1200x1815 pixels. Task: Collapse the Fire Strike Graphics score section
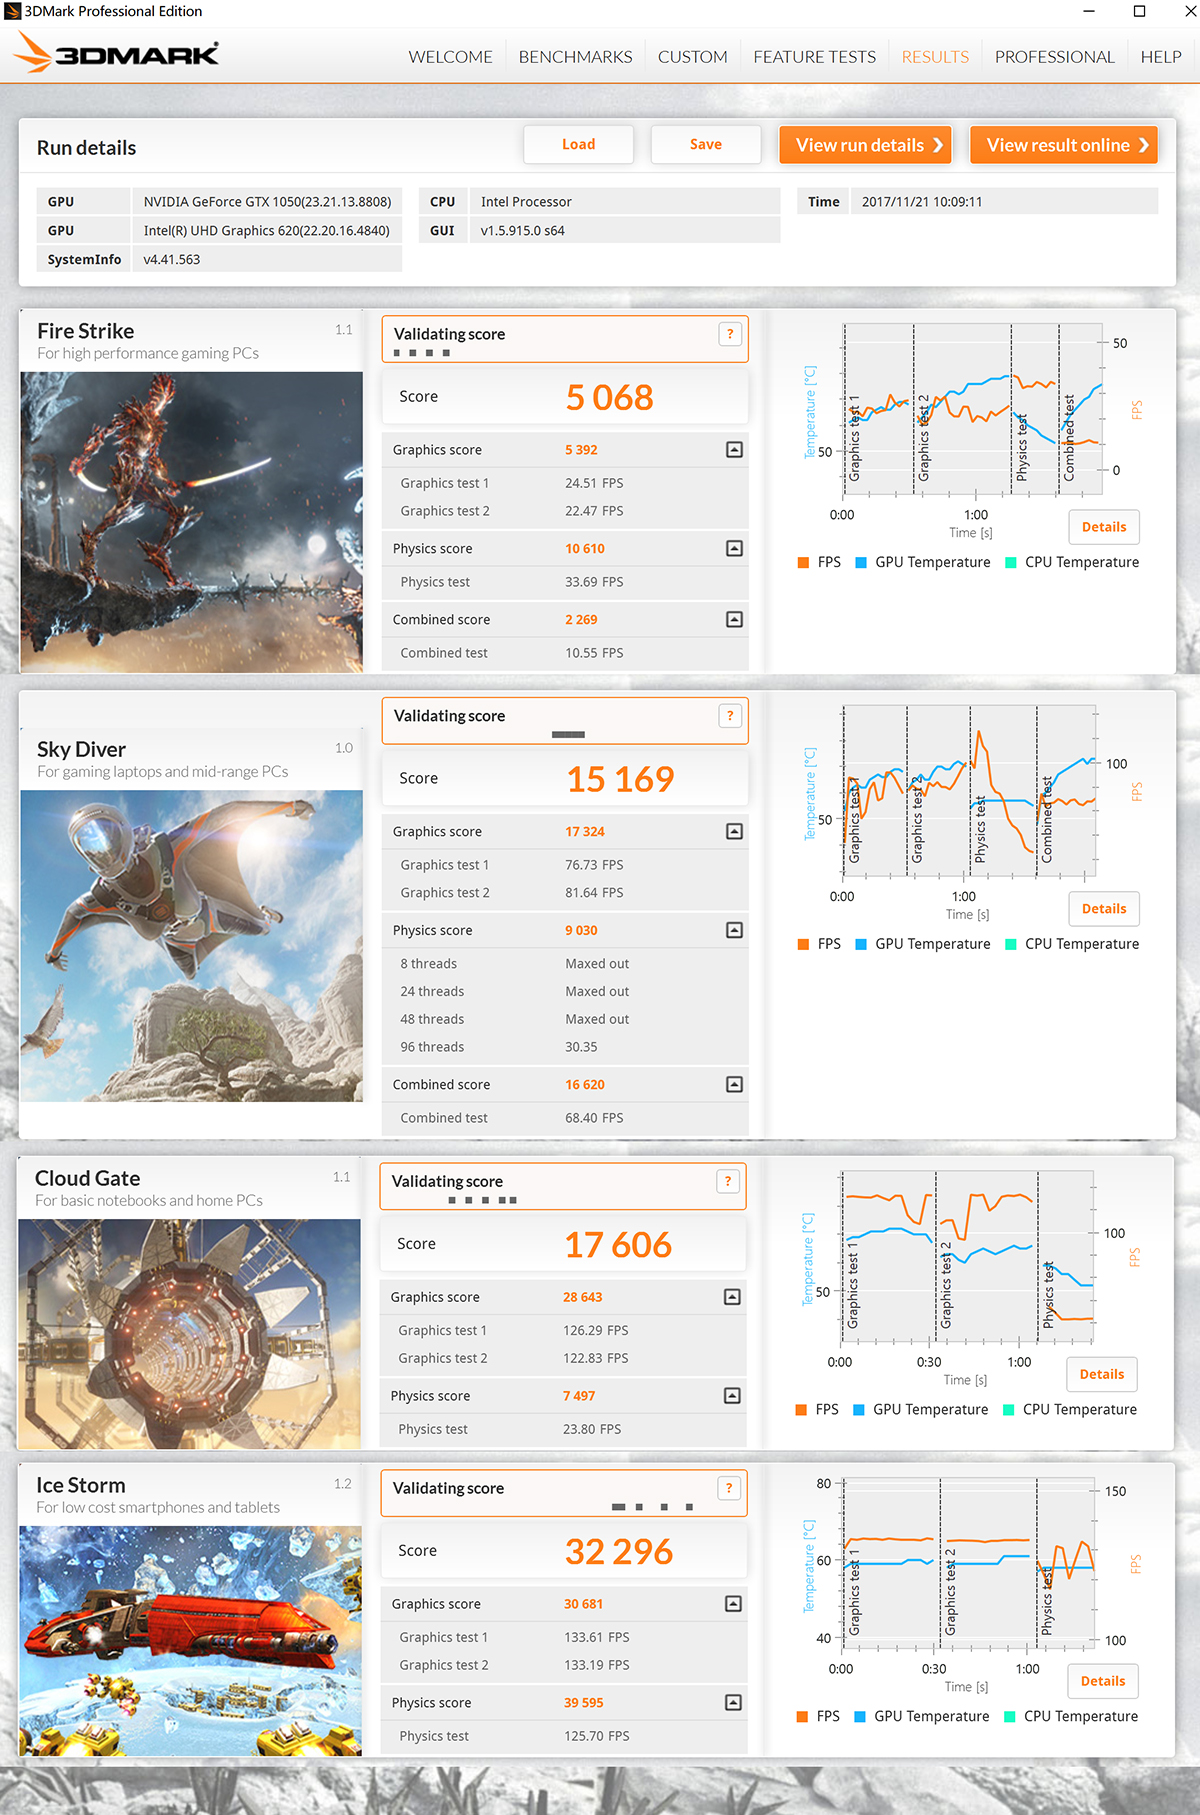pyautogui.click(x=734, y=450)
